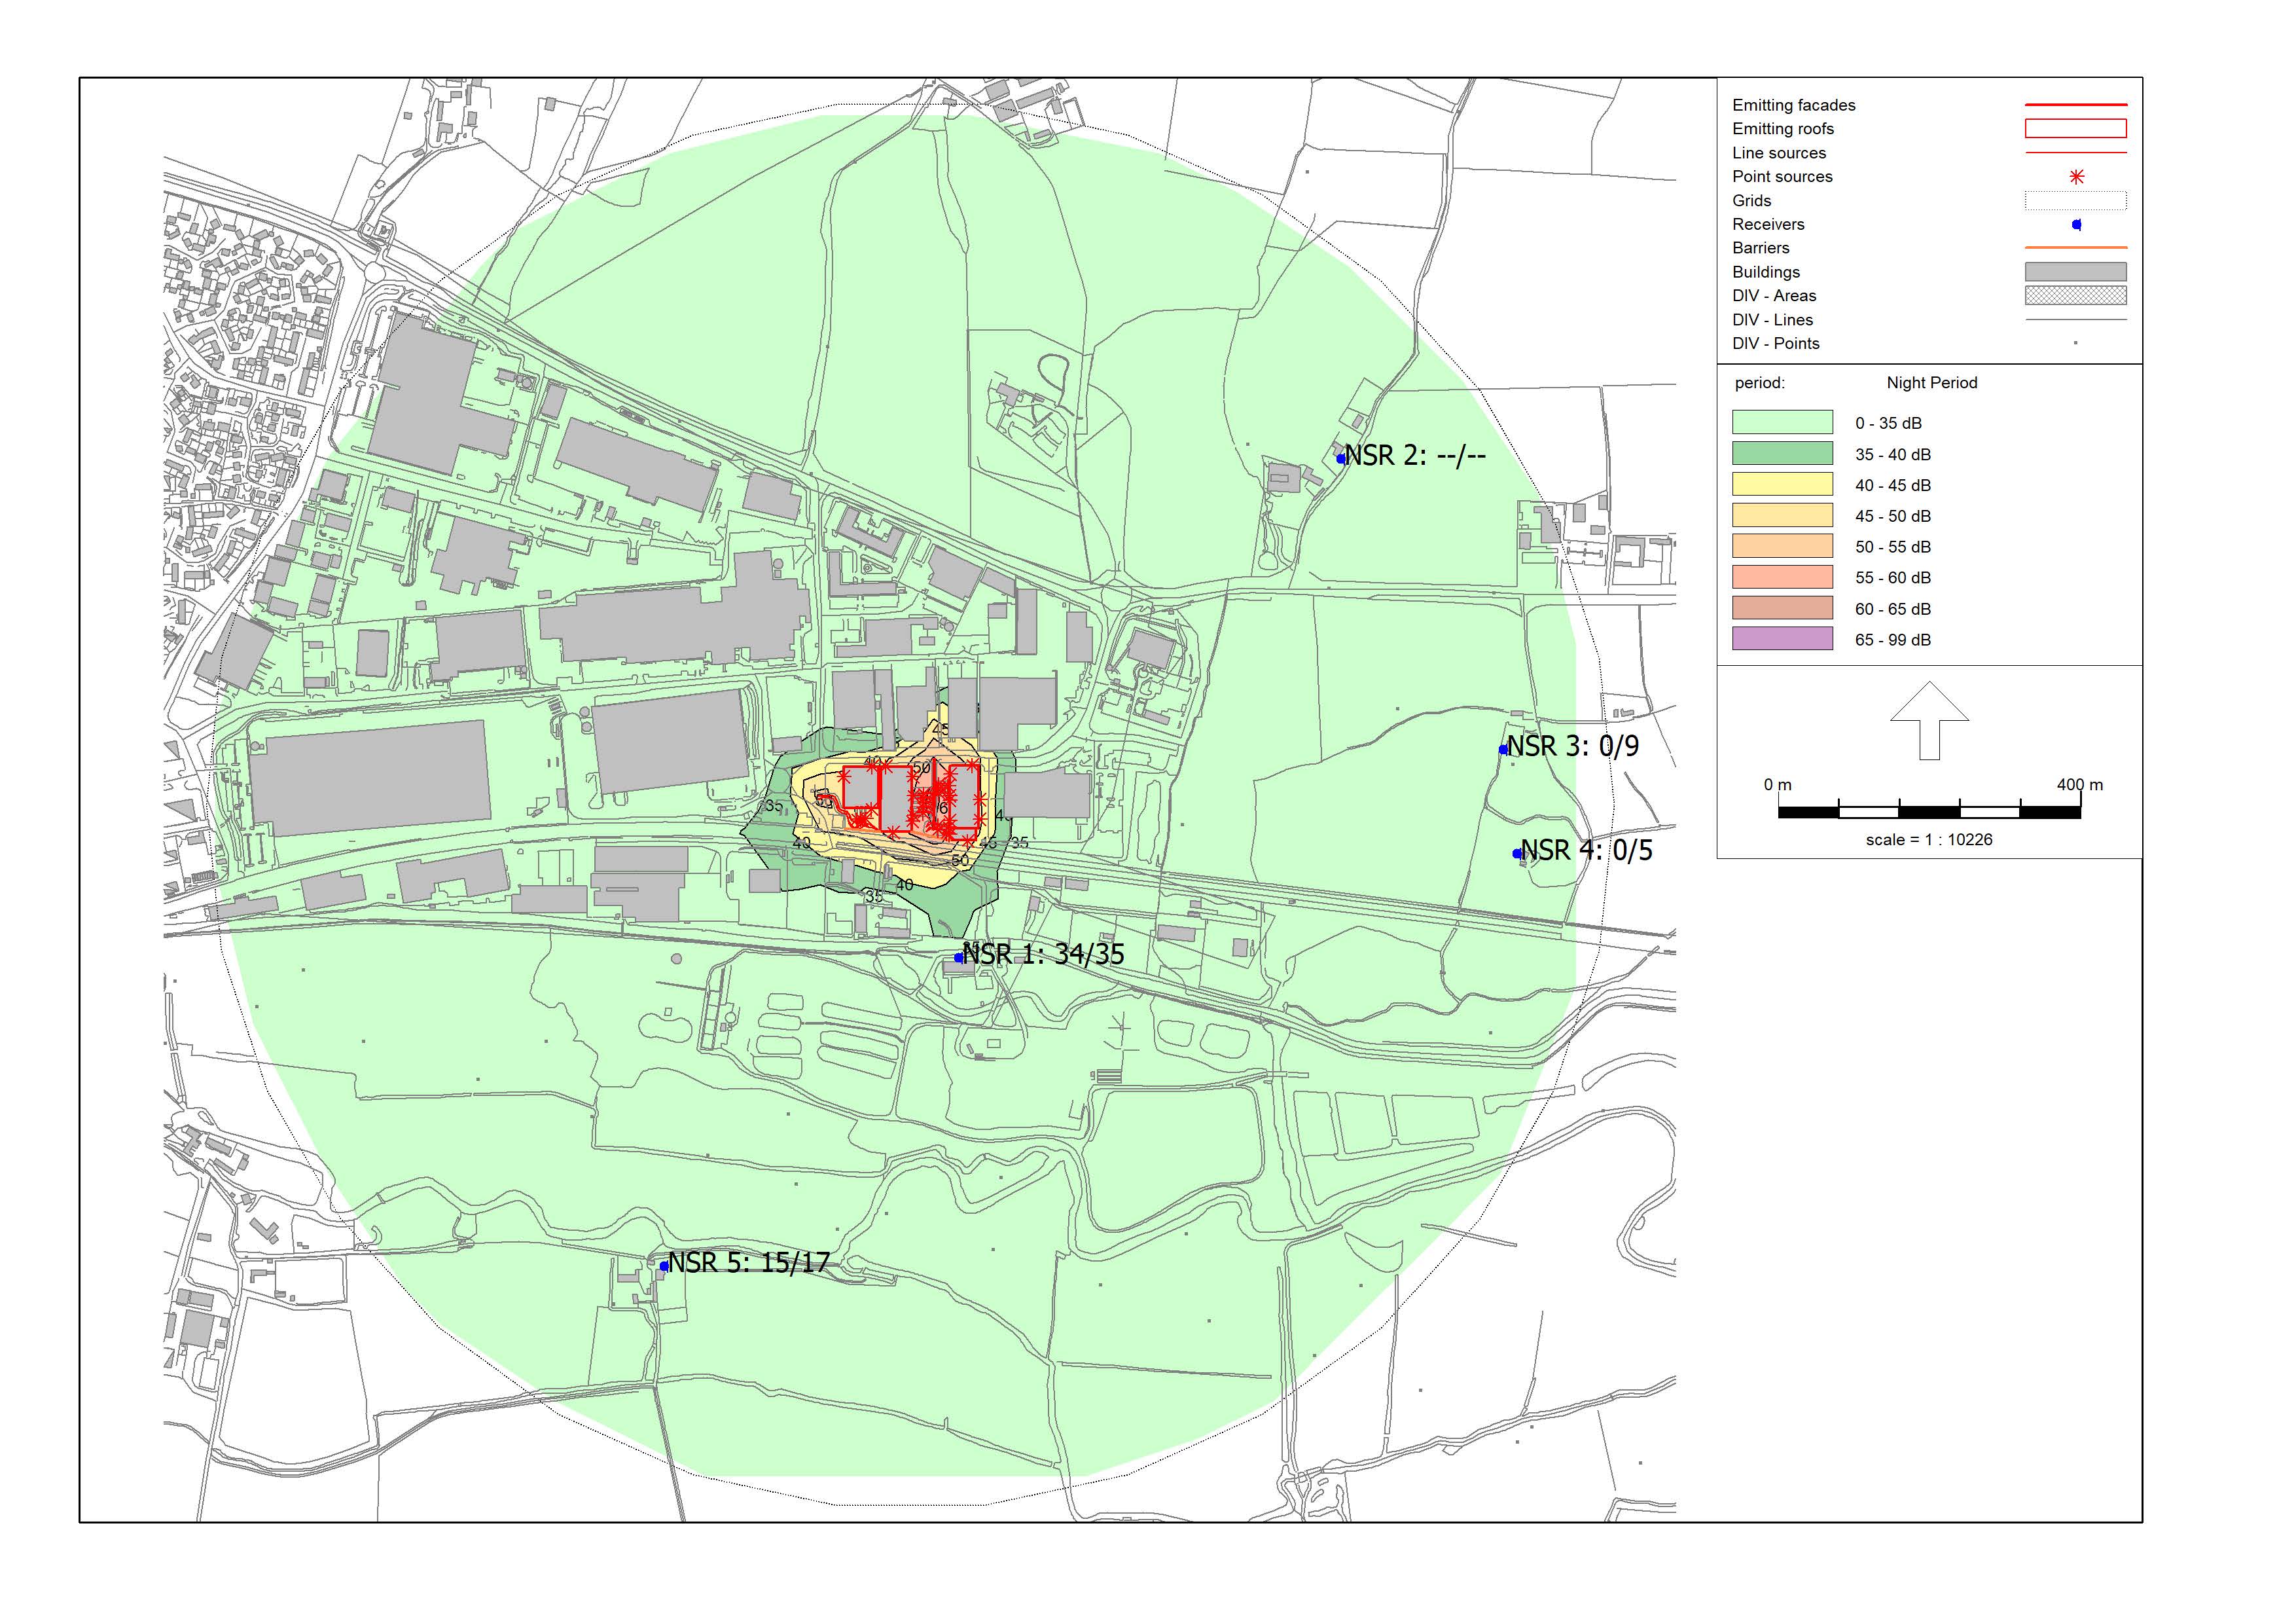The image size is (2296, 1623).
Task: Click the Barriers orange line legend symbol
Action: click(2075, 248)
